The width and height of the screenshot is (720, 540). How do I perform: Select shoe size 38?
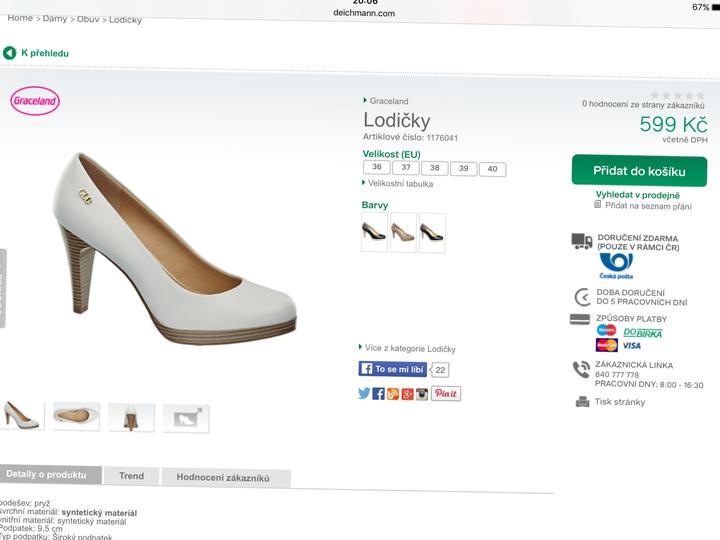pos(435,169)
